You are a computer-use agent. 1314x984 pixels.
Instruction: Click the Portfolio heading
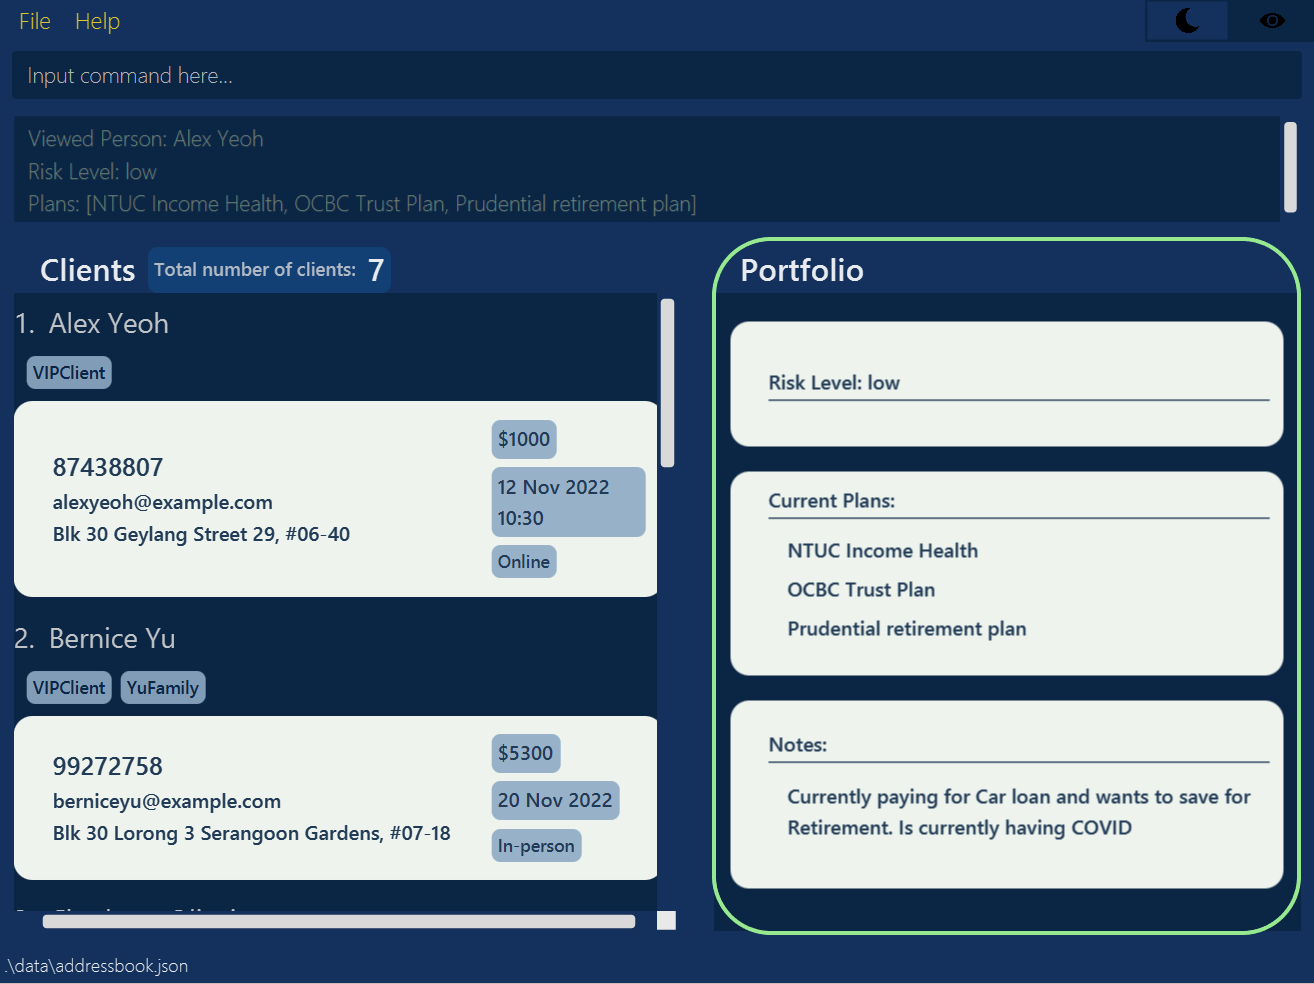tap(802, 271)
